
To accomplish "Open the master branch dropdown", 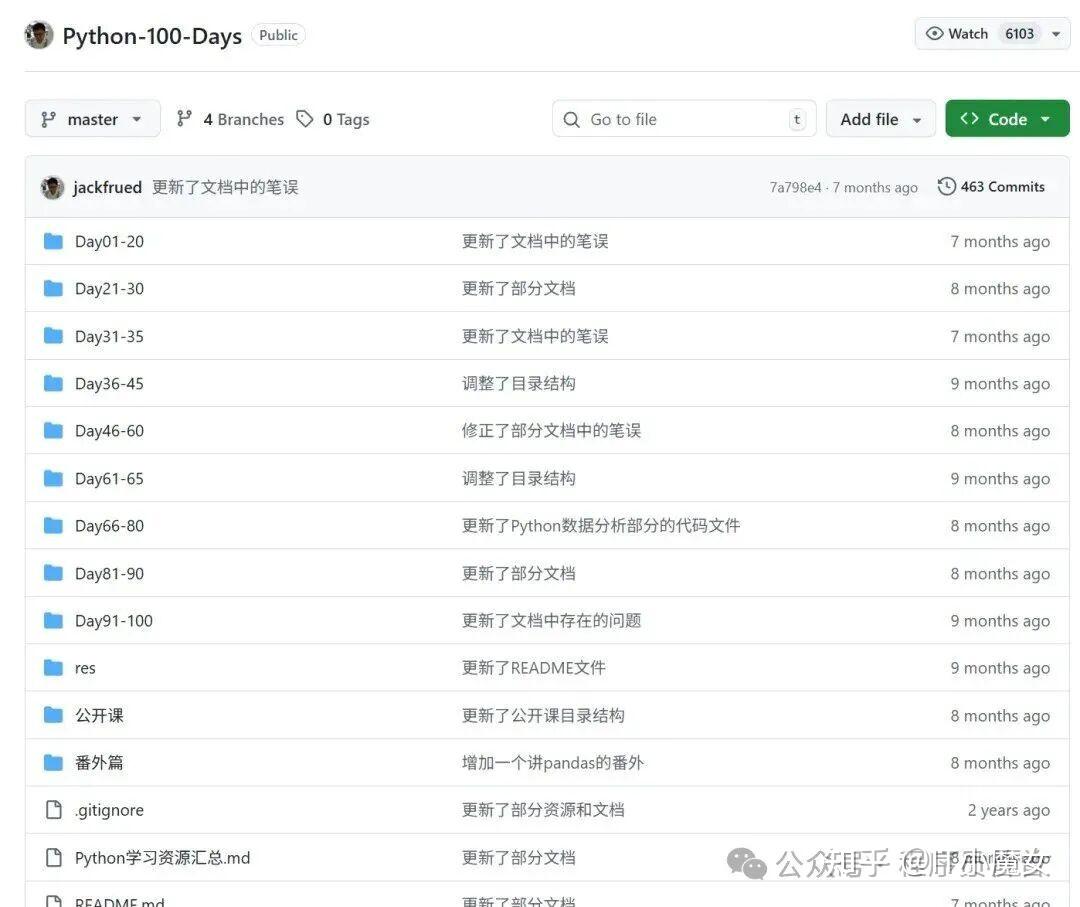I will click(x=92, y=118).
